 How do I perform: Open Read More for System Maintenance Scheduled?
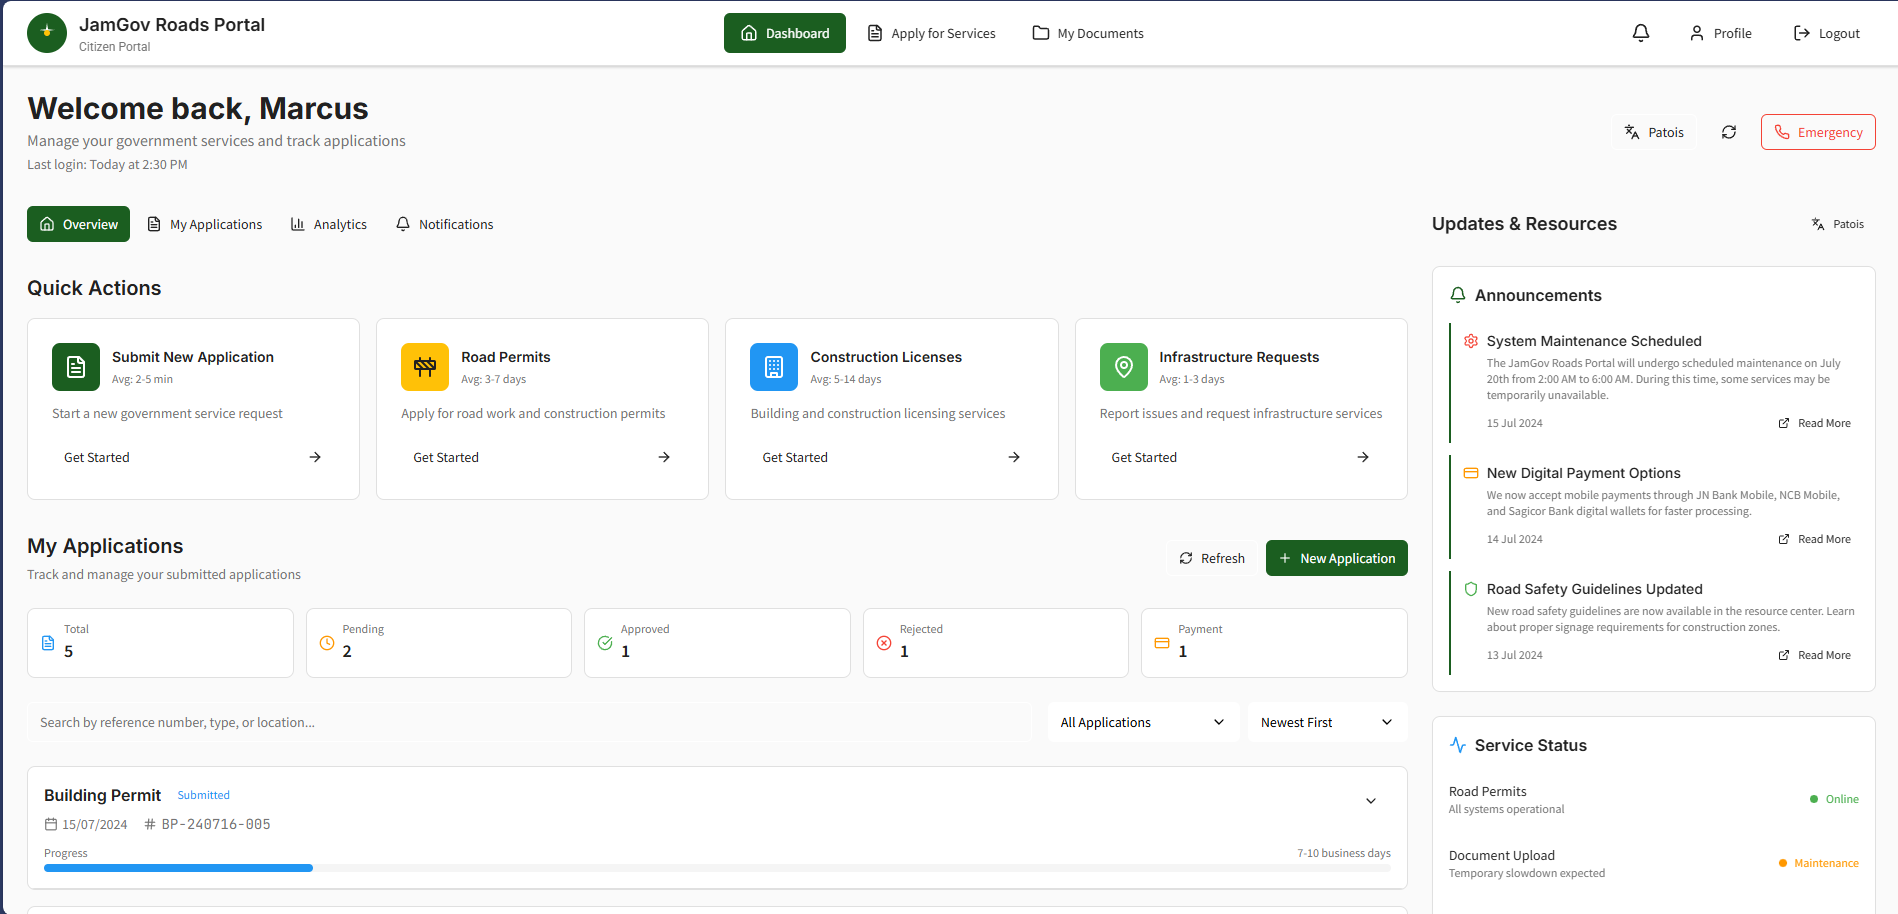click(x=1815, y=423)
